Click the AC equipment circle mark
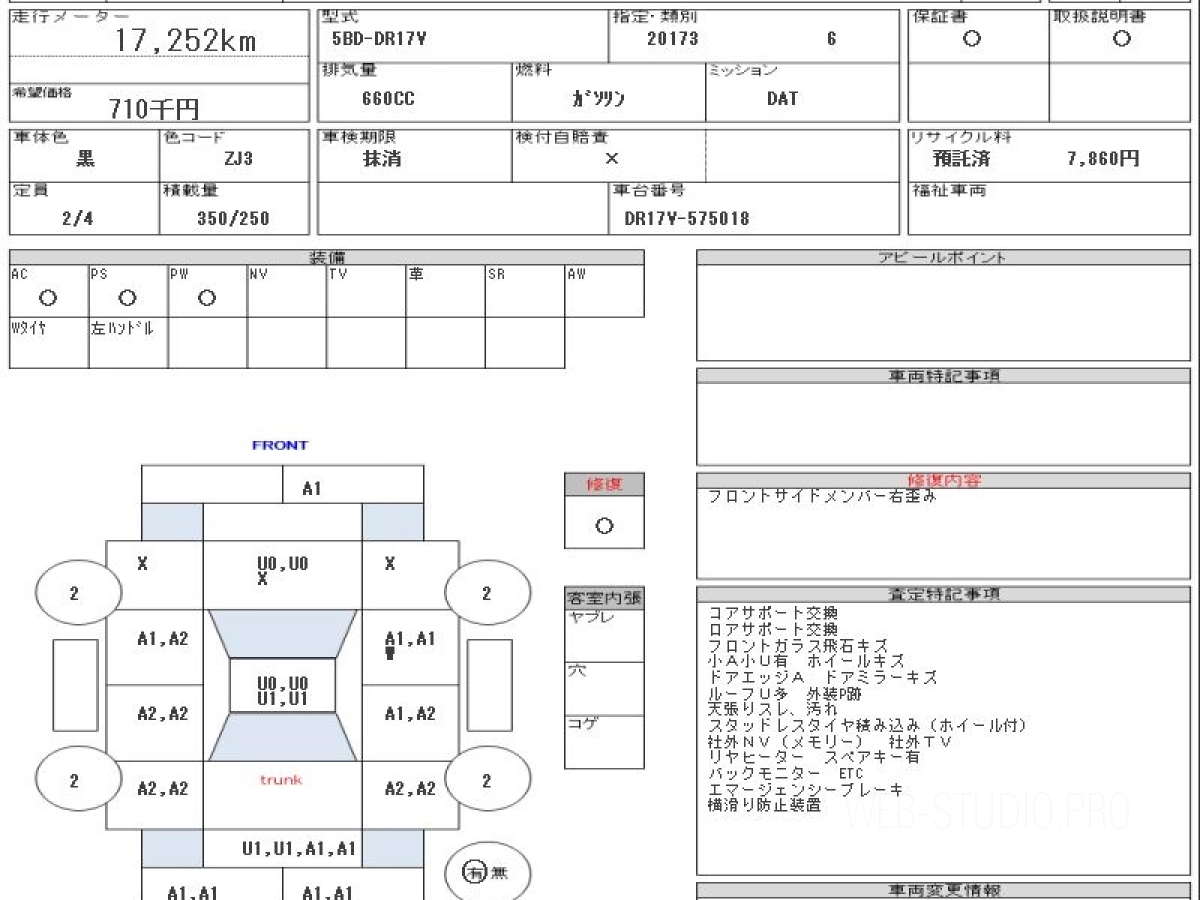The width and height of the screenshot is (1200, 900). click(47, 298)
